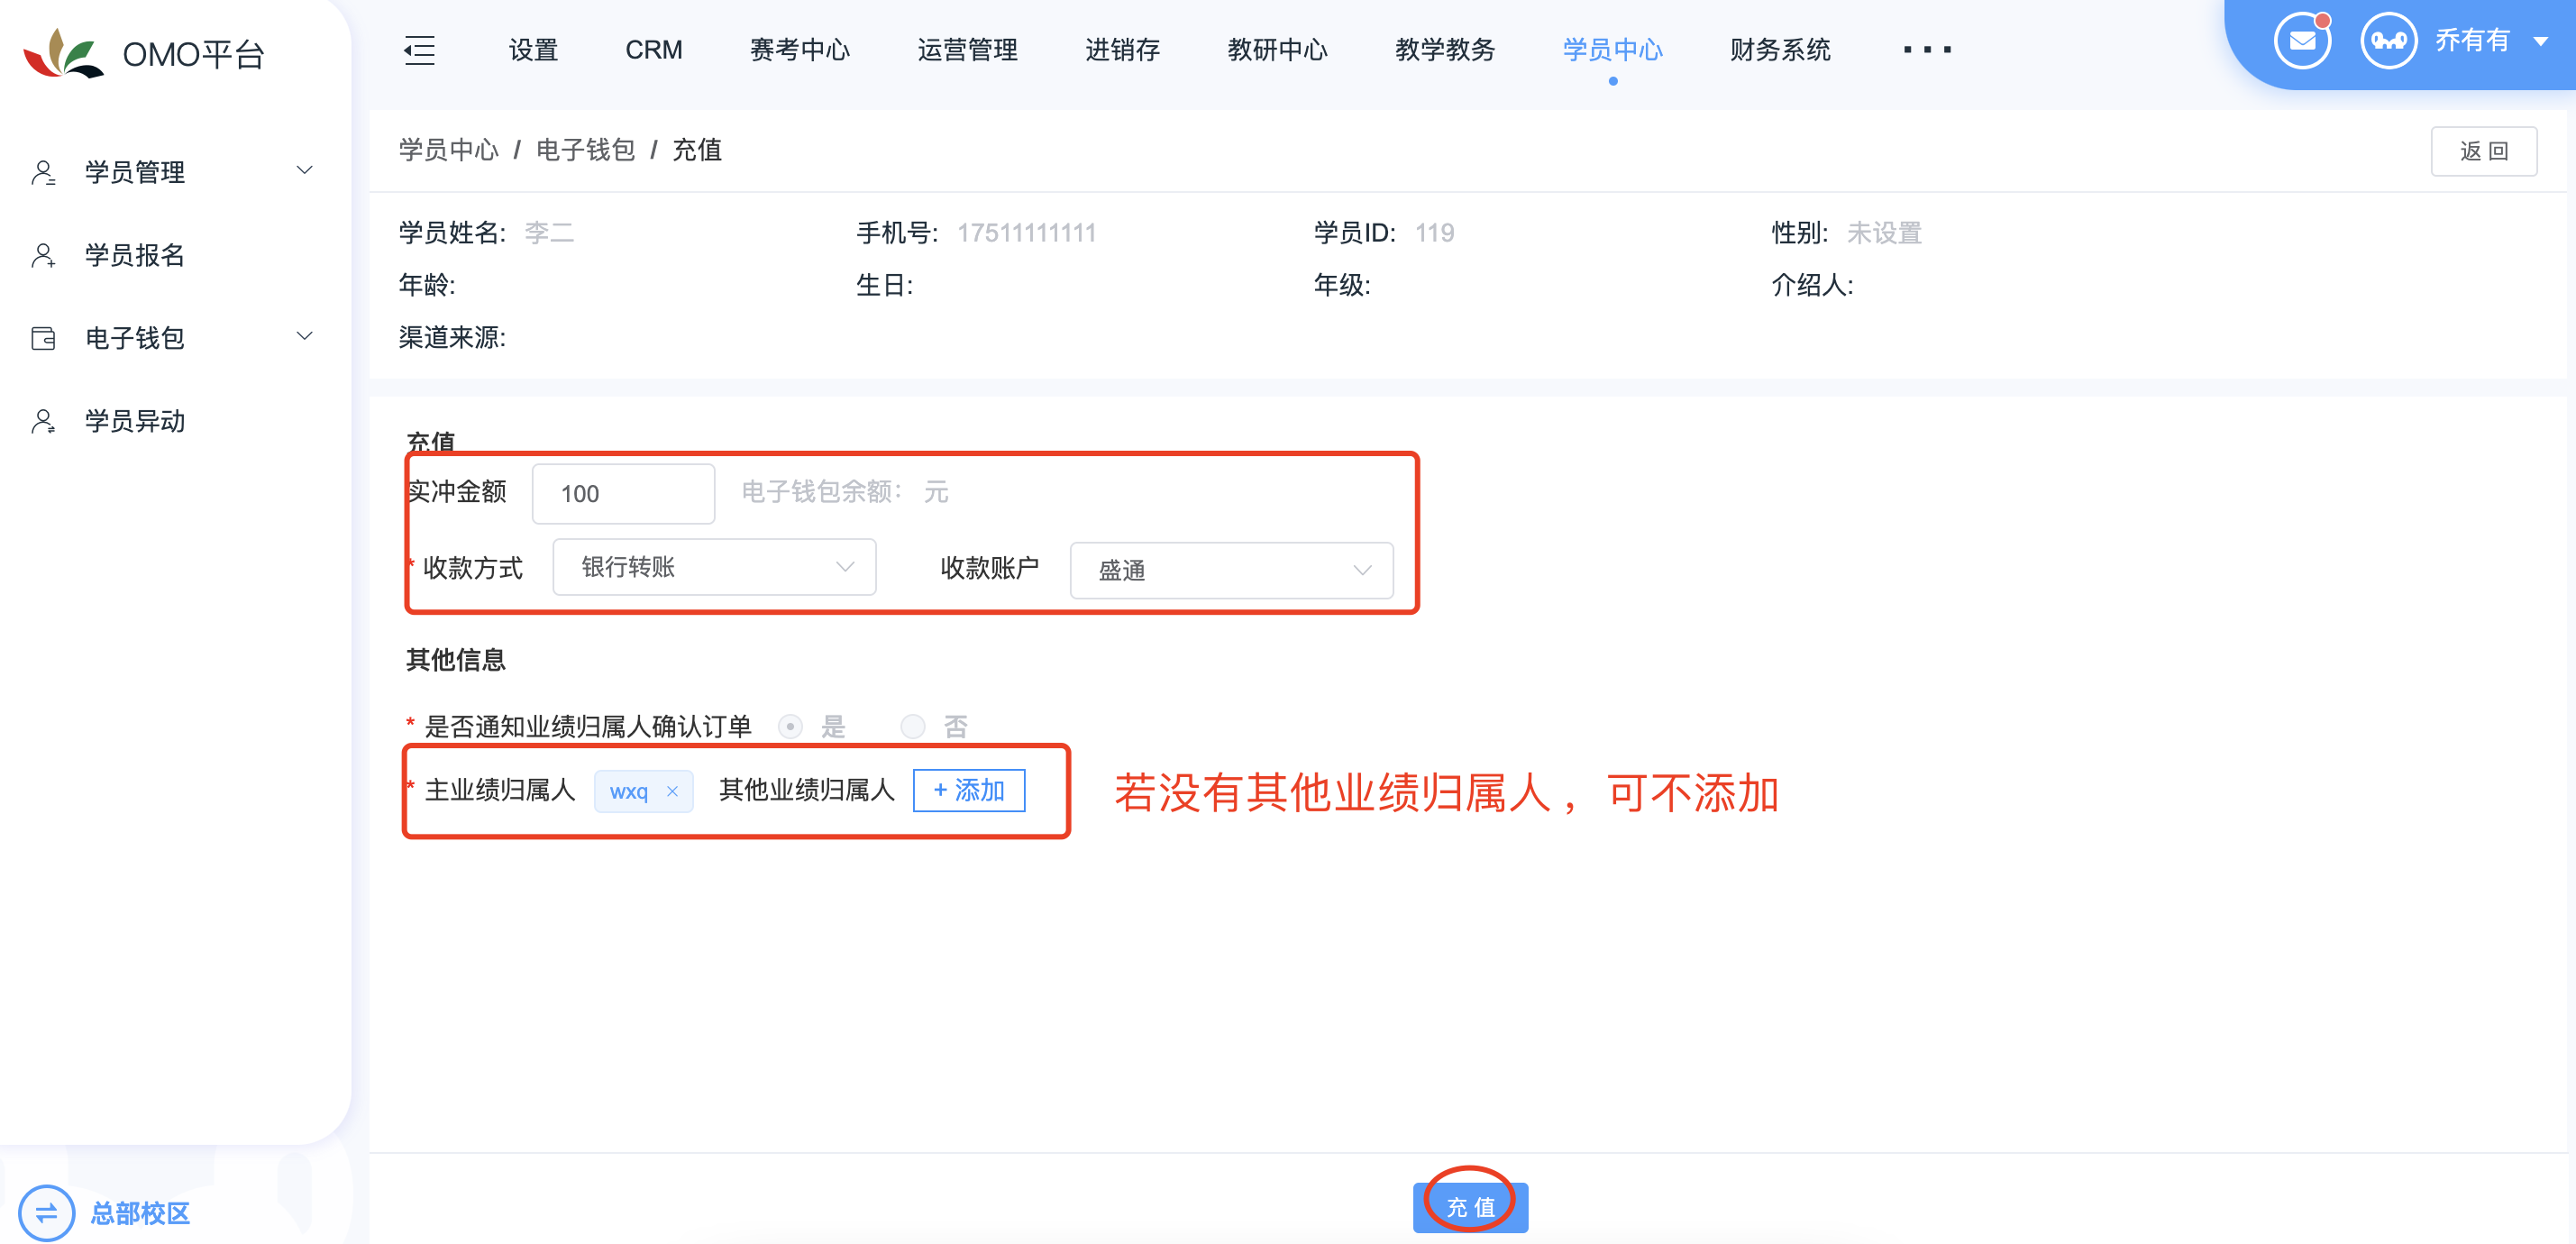The image size is (2576, 1244).
Task: Click the 性别 value 未设置
Action: (1884, 233)
